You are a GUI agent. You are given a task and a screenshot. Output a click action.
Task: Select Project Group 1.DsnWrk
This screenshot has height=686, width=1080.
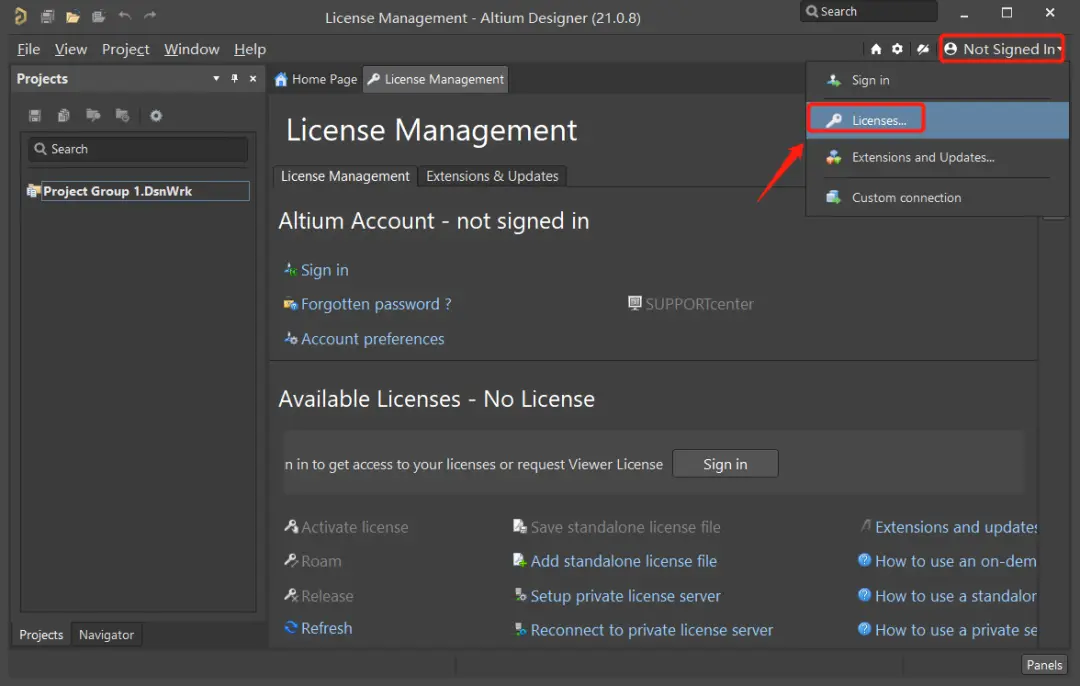145,191
